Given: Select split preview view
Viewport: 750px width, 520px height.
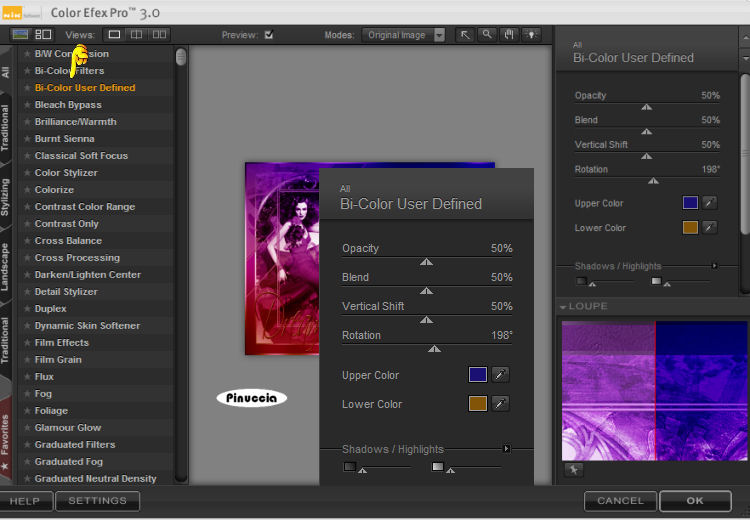Looking at the screenshot, I should (136, 34).
